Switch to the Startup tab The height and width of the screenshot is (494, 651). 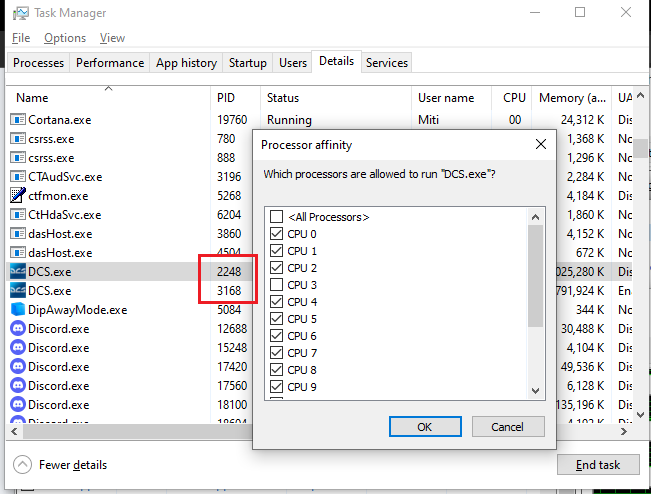click(248, 63)
